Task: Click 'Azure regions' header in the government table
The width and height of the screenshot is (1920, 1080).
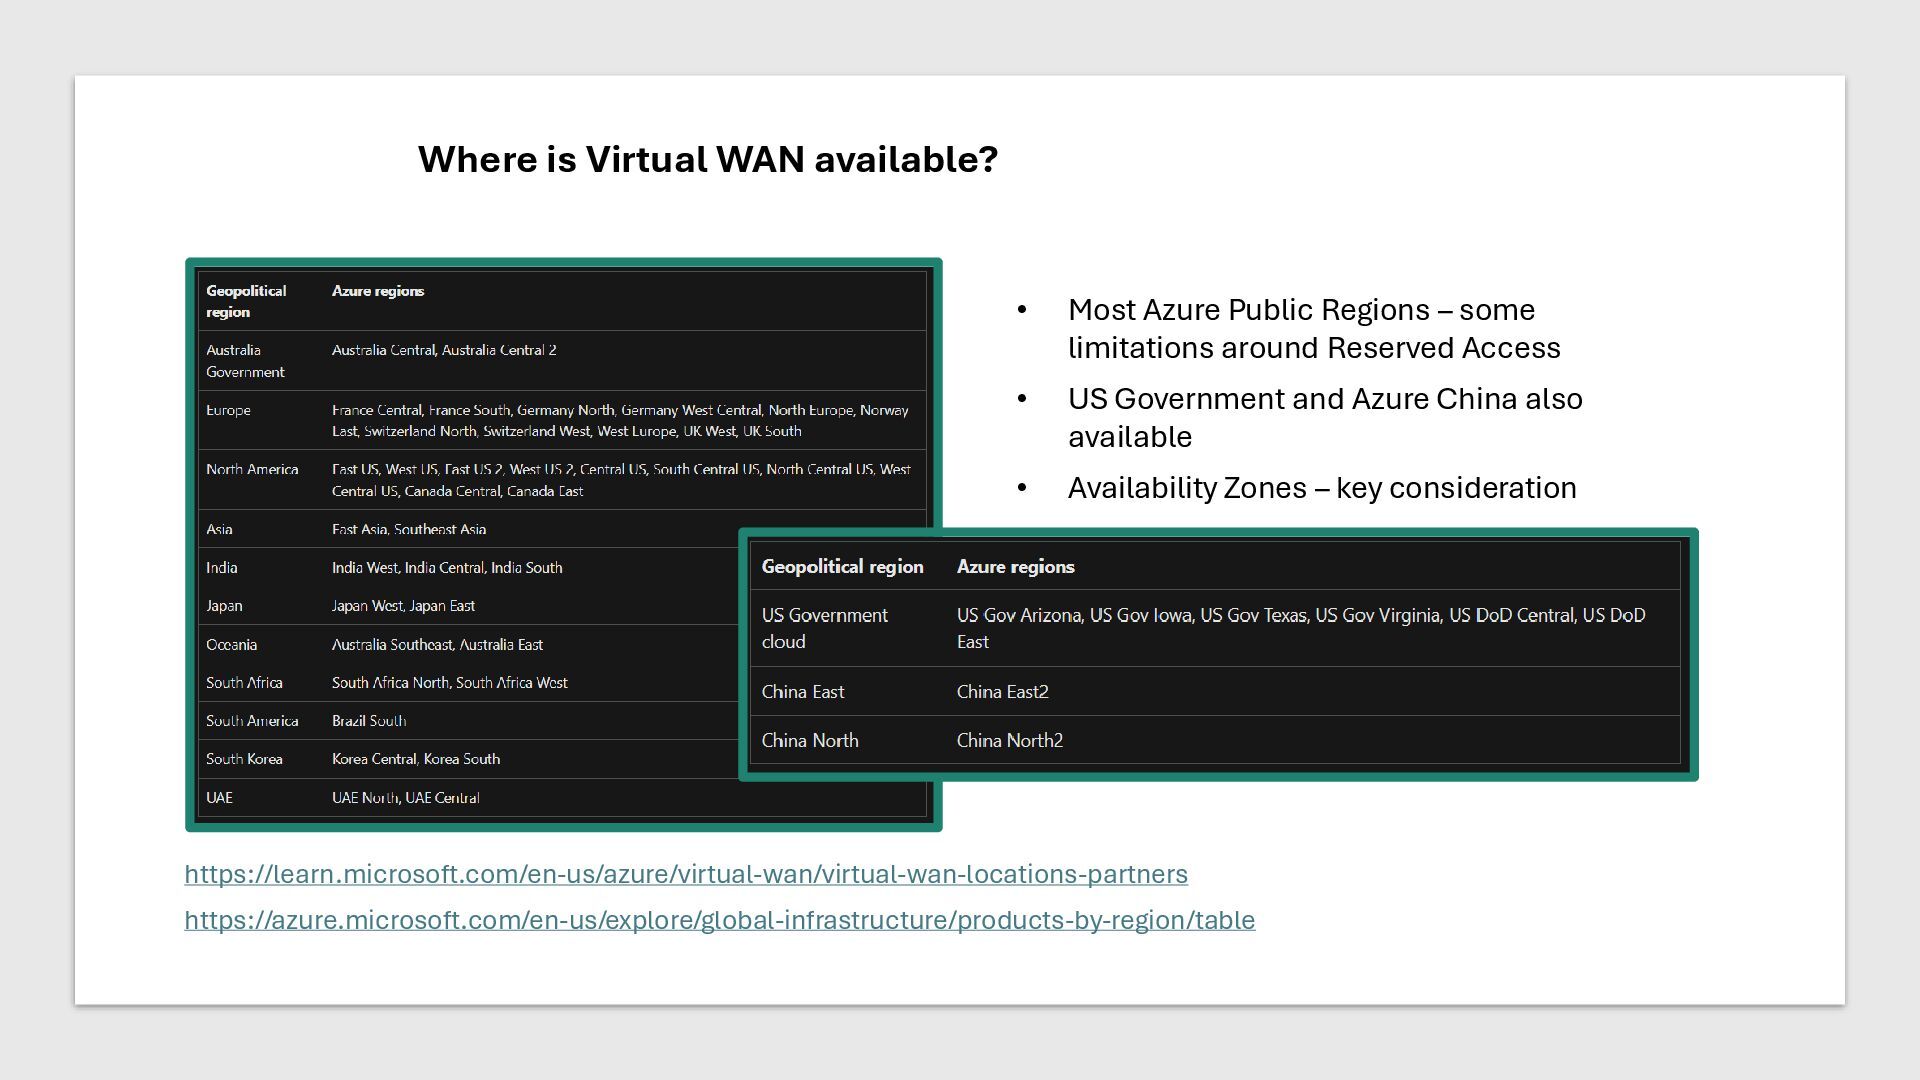Action: point(1016,567)
